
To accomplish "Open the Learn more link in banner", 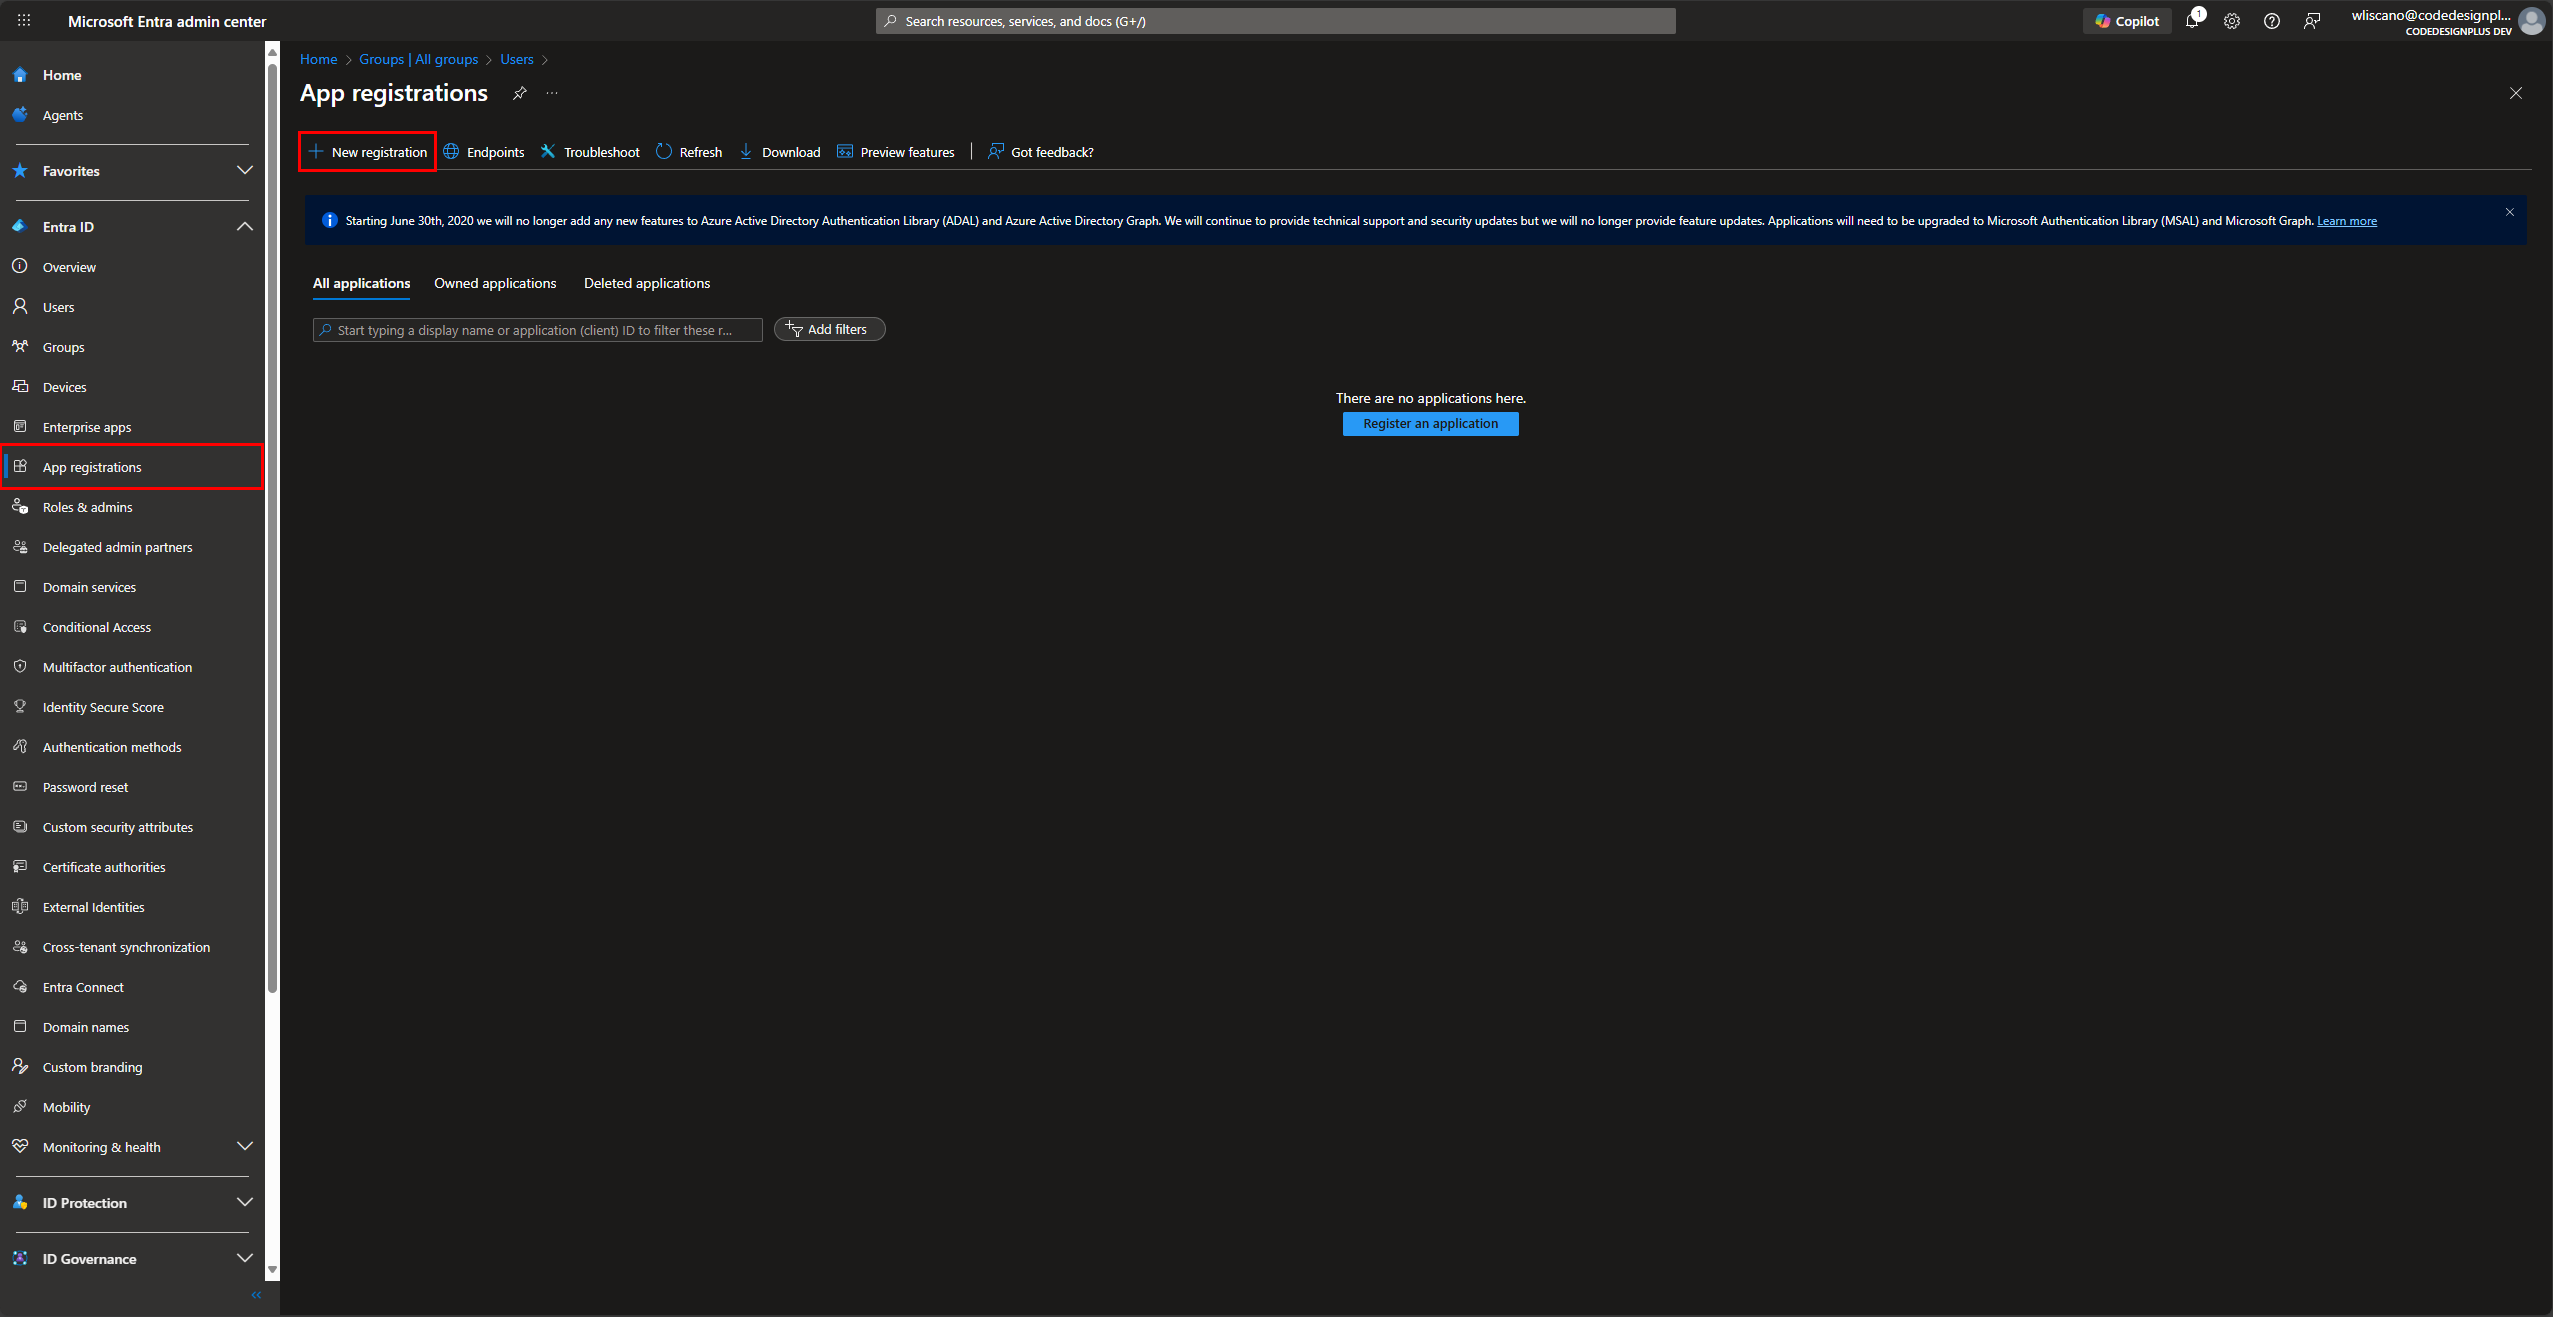I will (2347, 221).
